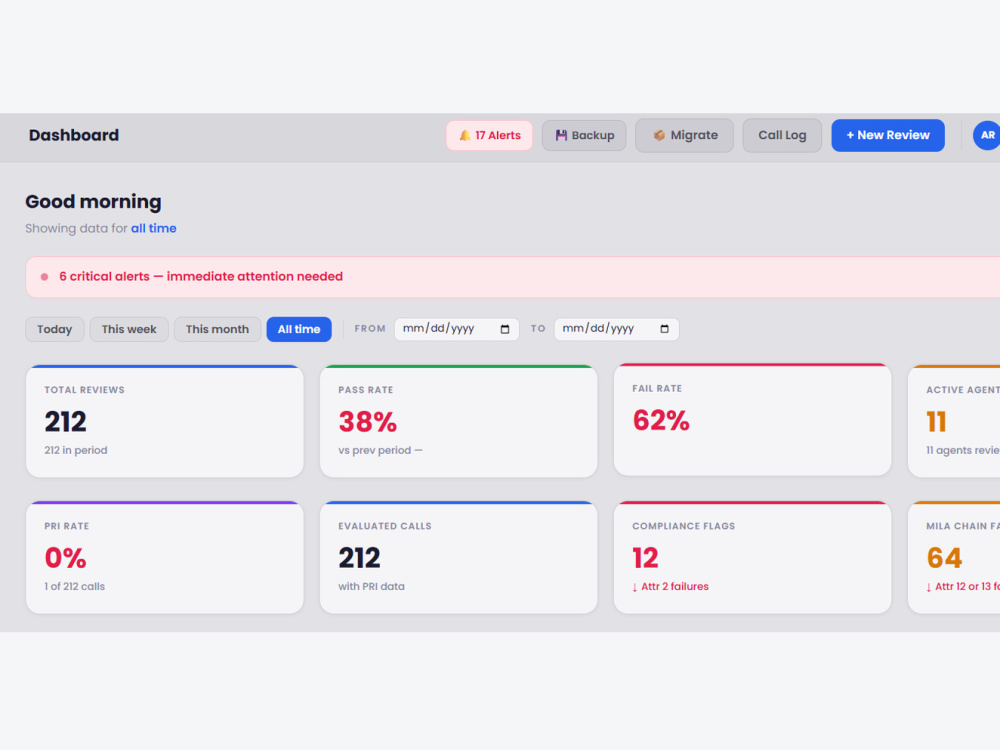Open the PRI Rate card
Image resolution: width=1000 pixels, height=750 pixels.
[x=165, y=557]
